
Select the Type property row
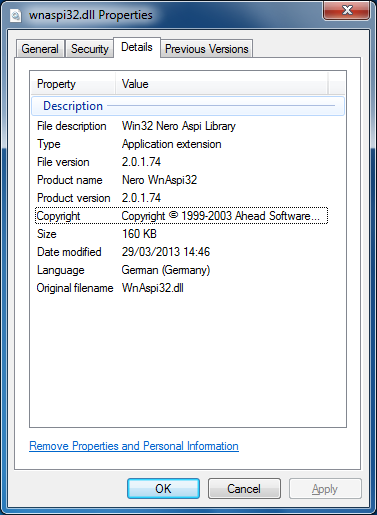[182, 144]
